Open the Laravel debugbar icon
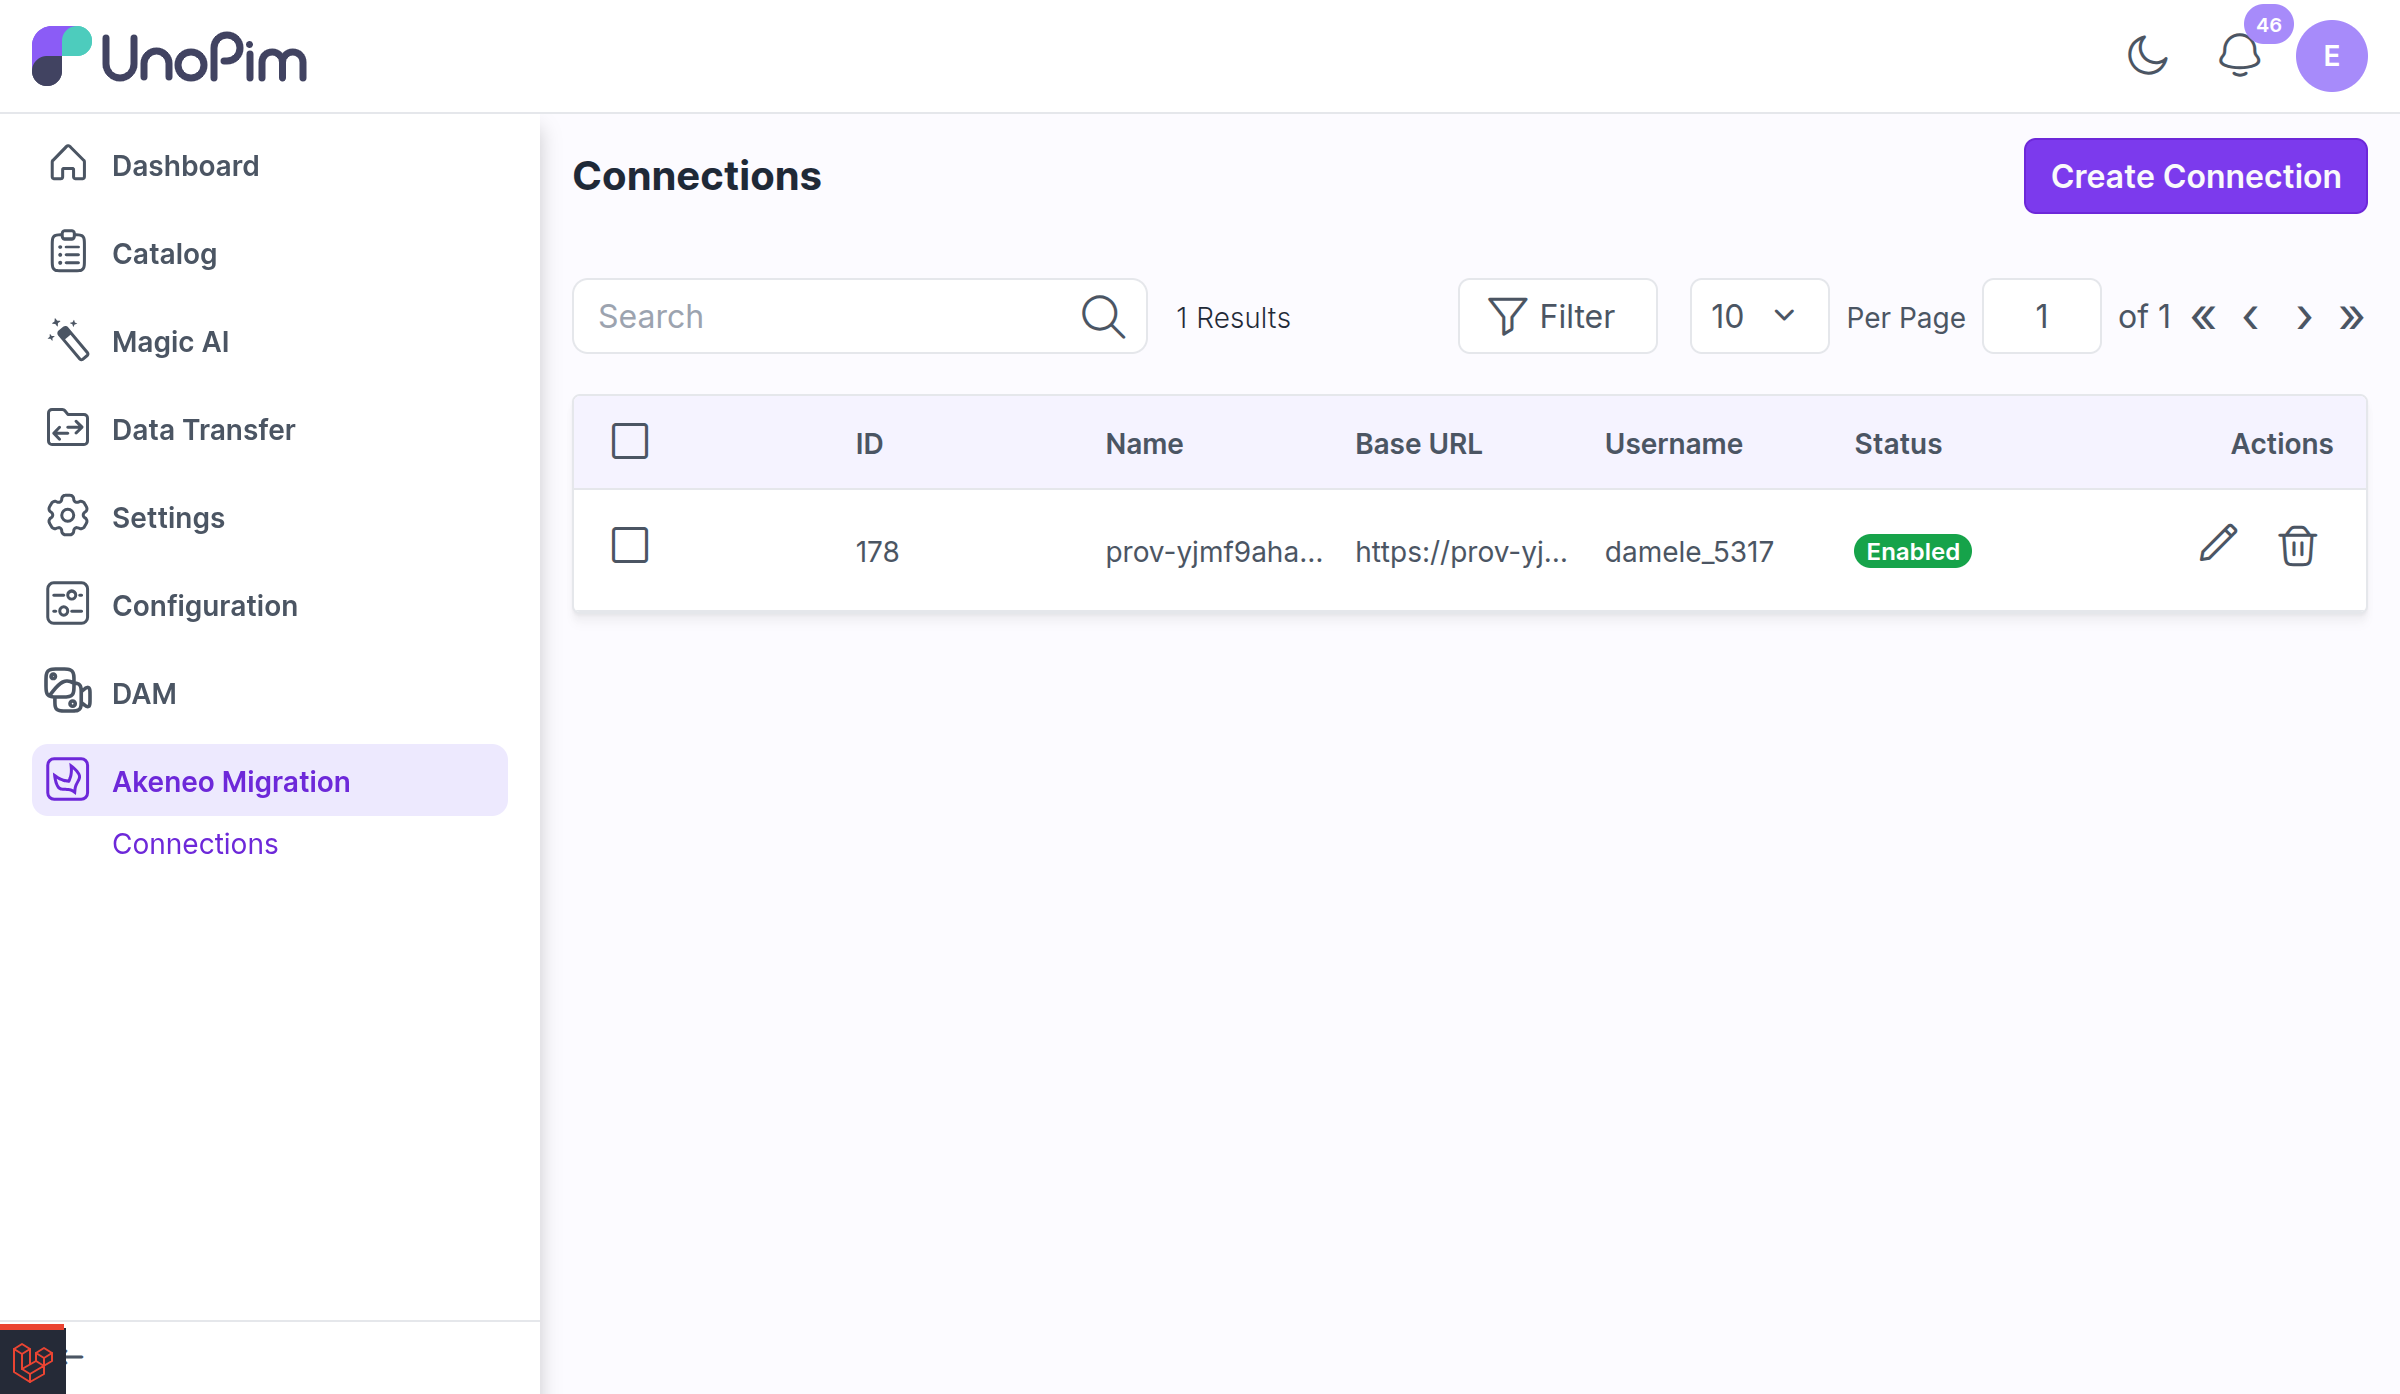The width and height of the screenshot is (2400, 1394). coord(32,1360)
